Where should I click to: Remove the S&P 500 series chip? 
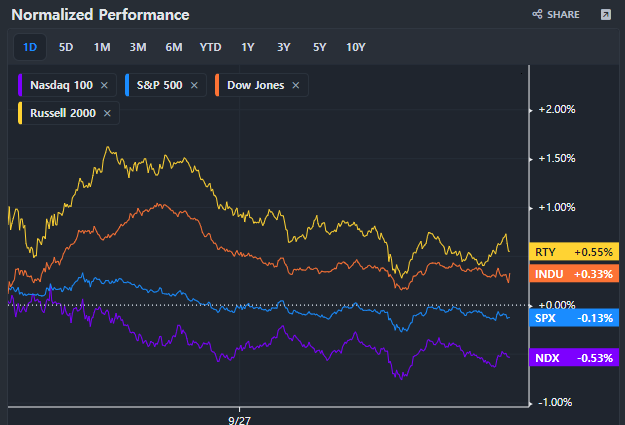pyautogui.click(x=194, y=85)
